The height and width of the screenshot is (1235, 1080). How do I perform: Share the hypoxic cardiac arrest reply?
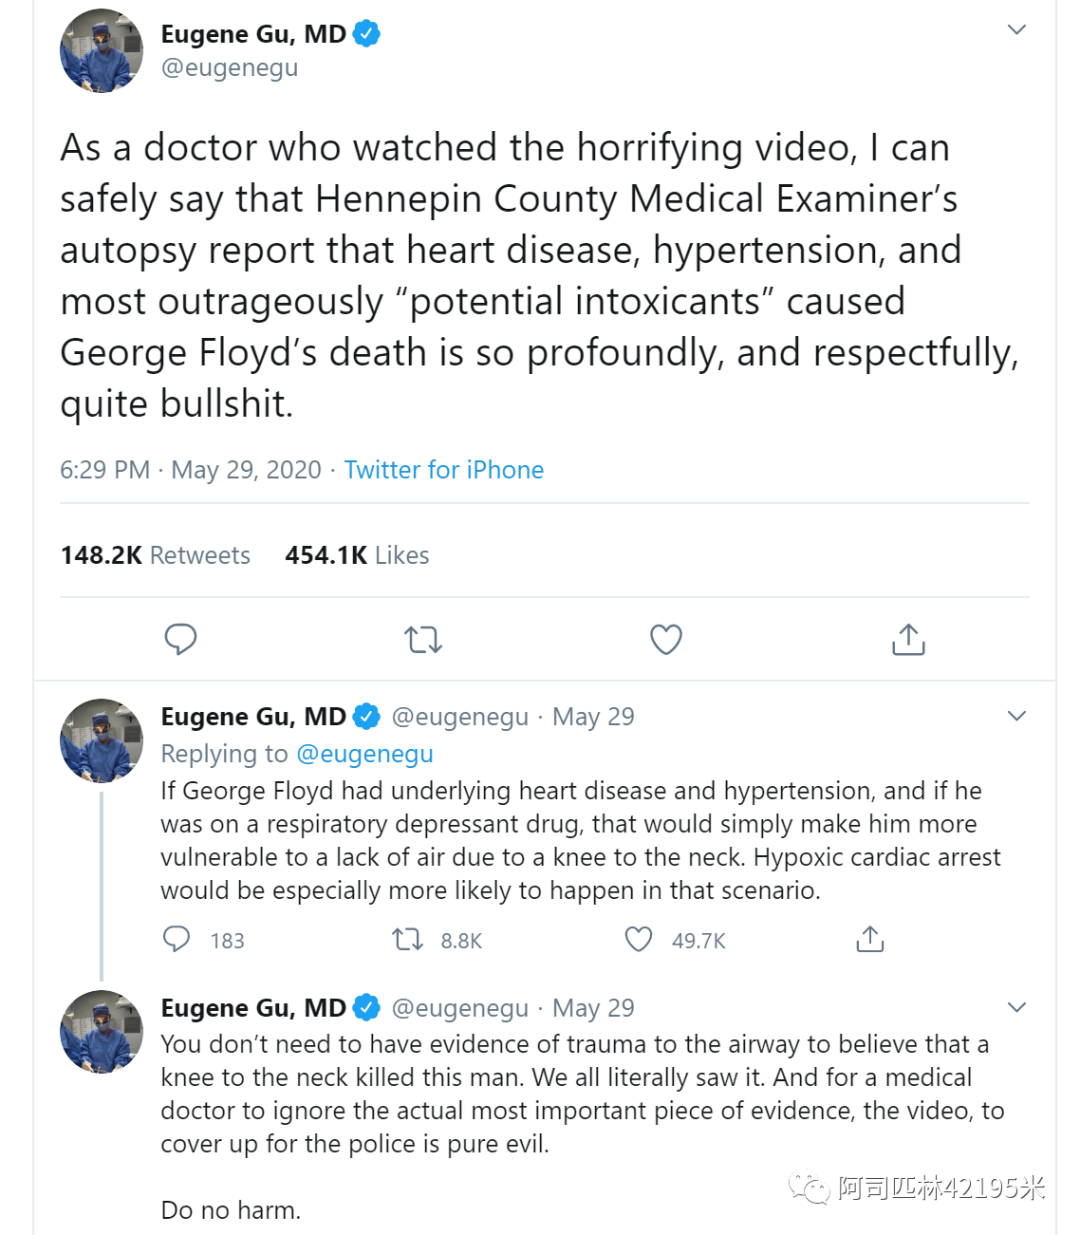pyautogui.click(x=870, y=939)
